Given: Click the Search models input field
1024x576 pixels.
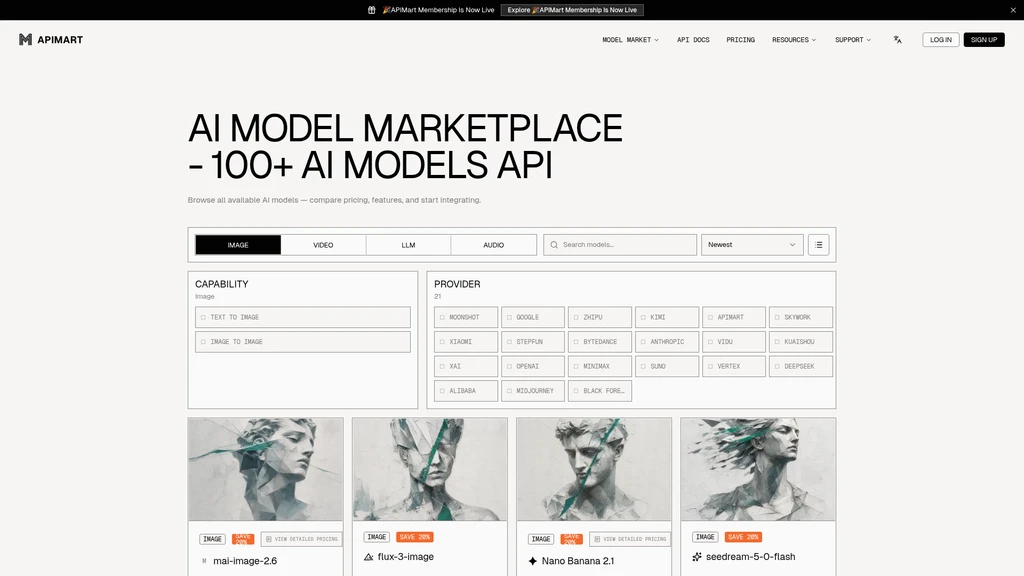Looking at the screenshot, I should tap(620, 245).
